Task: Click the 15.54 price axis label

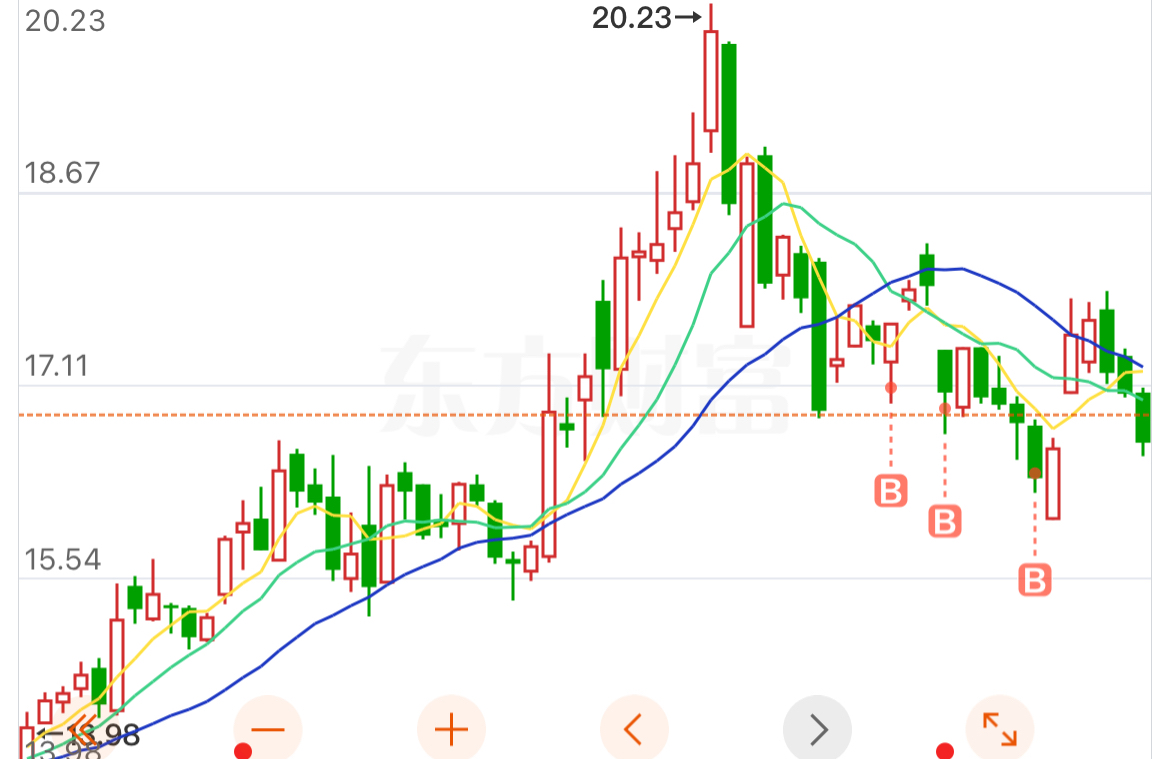Action: click(x=63, y=560)
